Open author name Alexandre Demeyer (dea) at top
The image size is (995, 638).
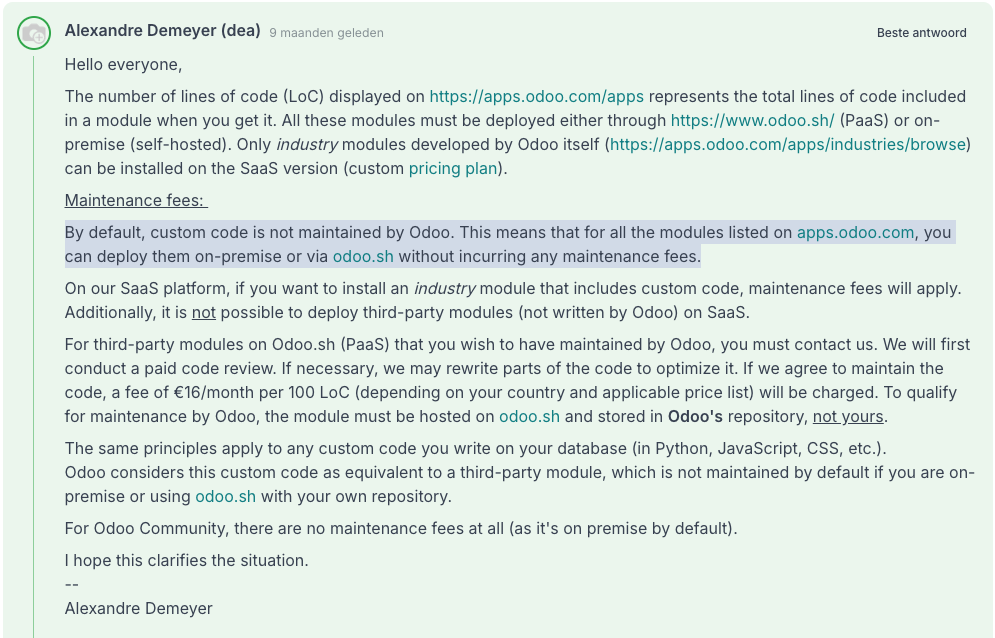coord(162,31)
